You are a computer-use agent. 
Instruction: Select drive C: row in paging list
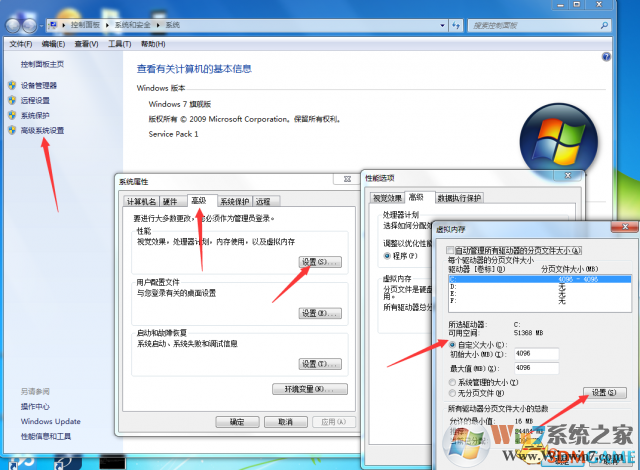tap(540, 279)
